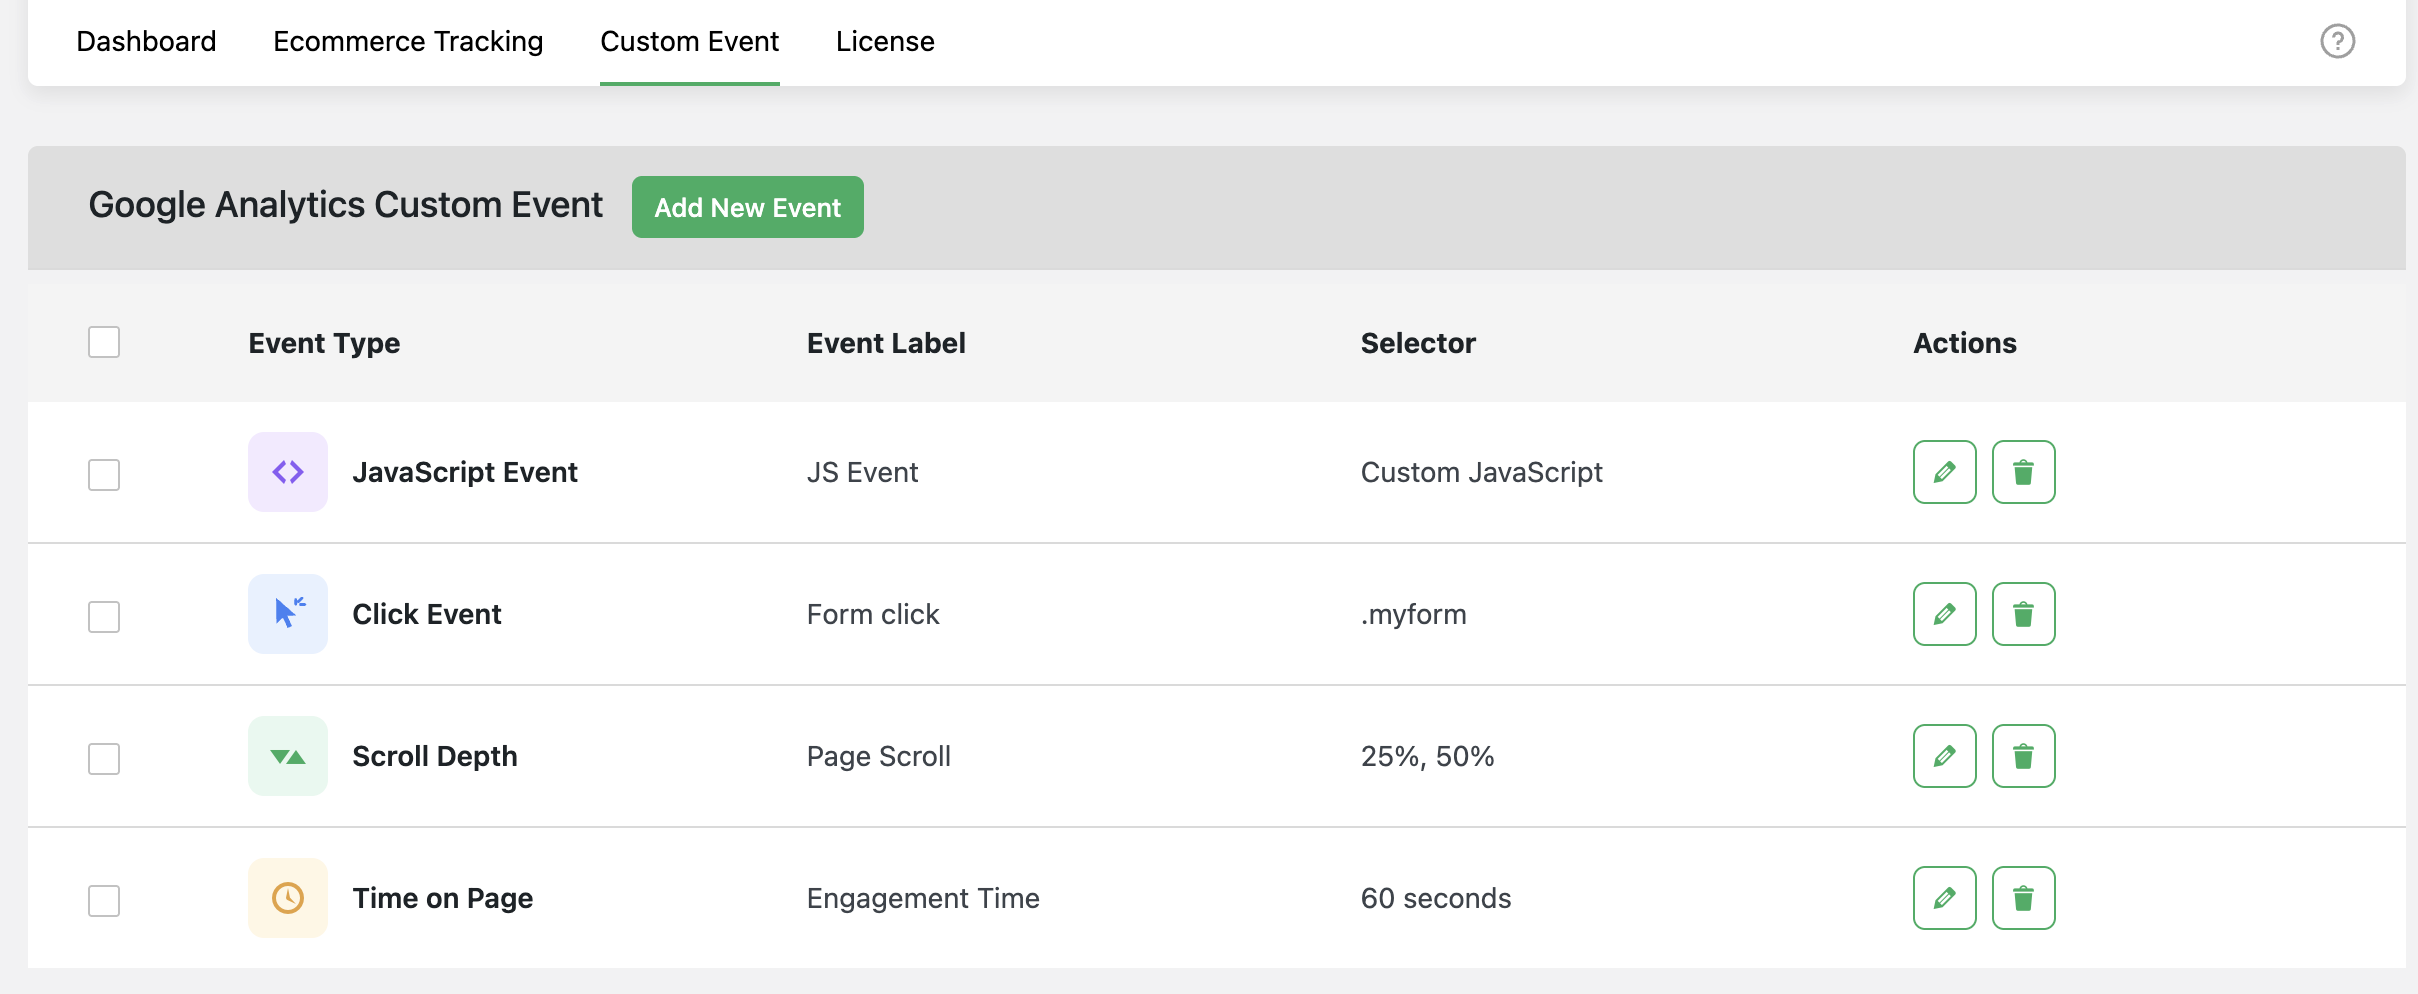This screenshot has height=994, width=2418.
Task: Delete the Time on Page event
Action: tap(2023, 898)
